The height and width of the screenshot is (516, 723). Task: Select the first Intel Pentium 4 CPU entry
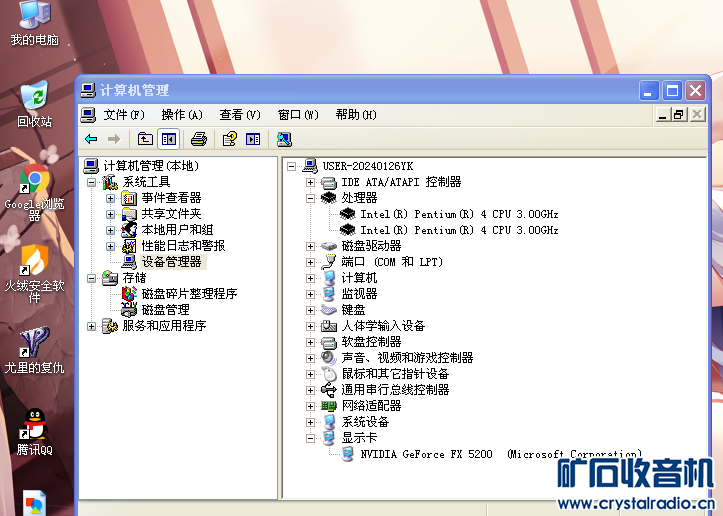coord(459,214)
